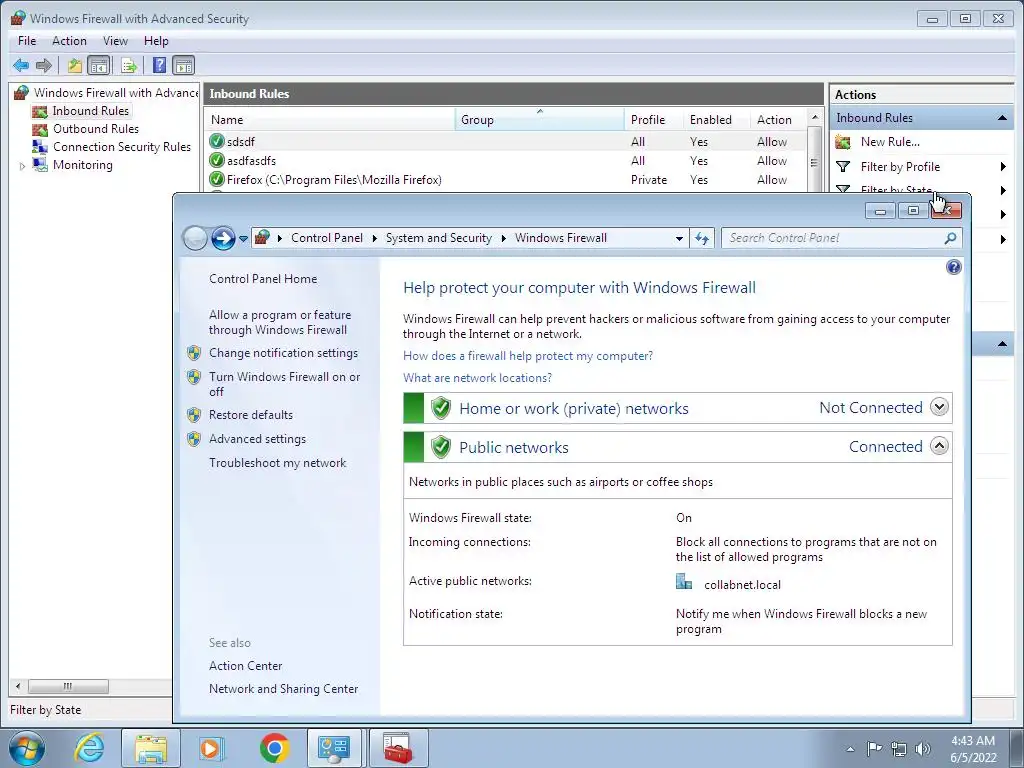This screenshot has height=768, width=1024.
Task: Open Change notification settings
Action: pyautogui.click(x=283, y=353)
